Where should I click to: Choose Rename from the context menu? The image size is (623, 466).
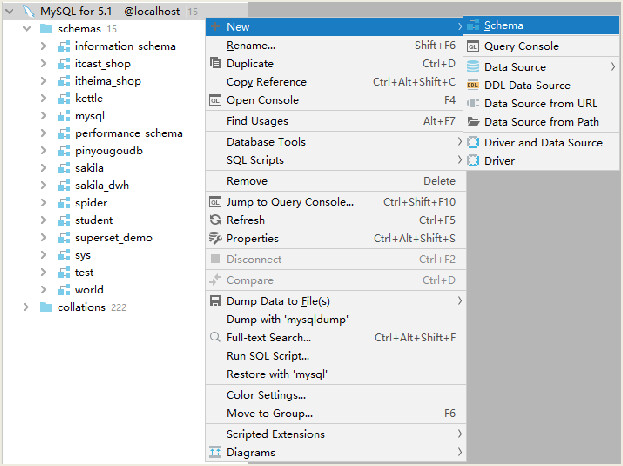pyautogui.click(x=251, y=45)
